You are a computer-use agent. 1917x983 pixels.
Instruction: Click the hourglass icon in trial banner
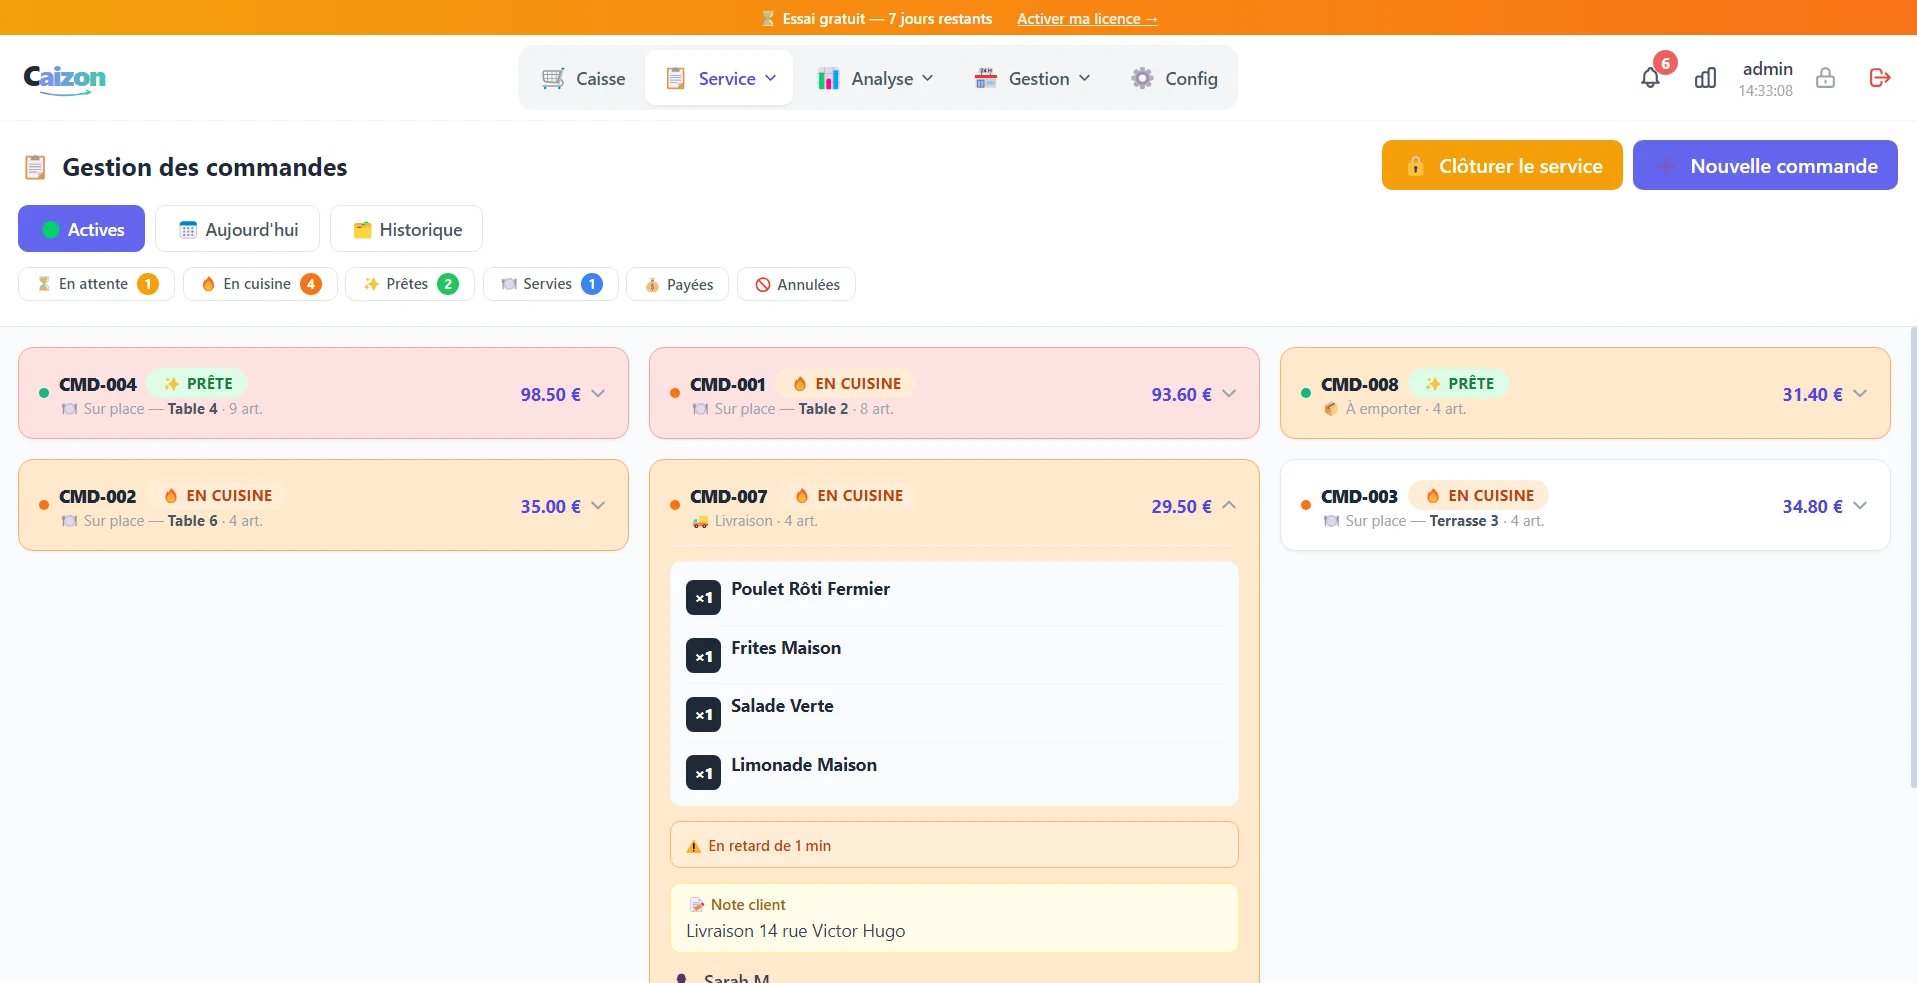(x=768, y=18)
